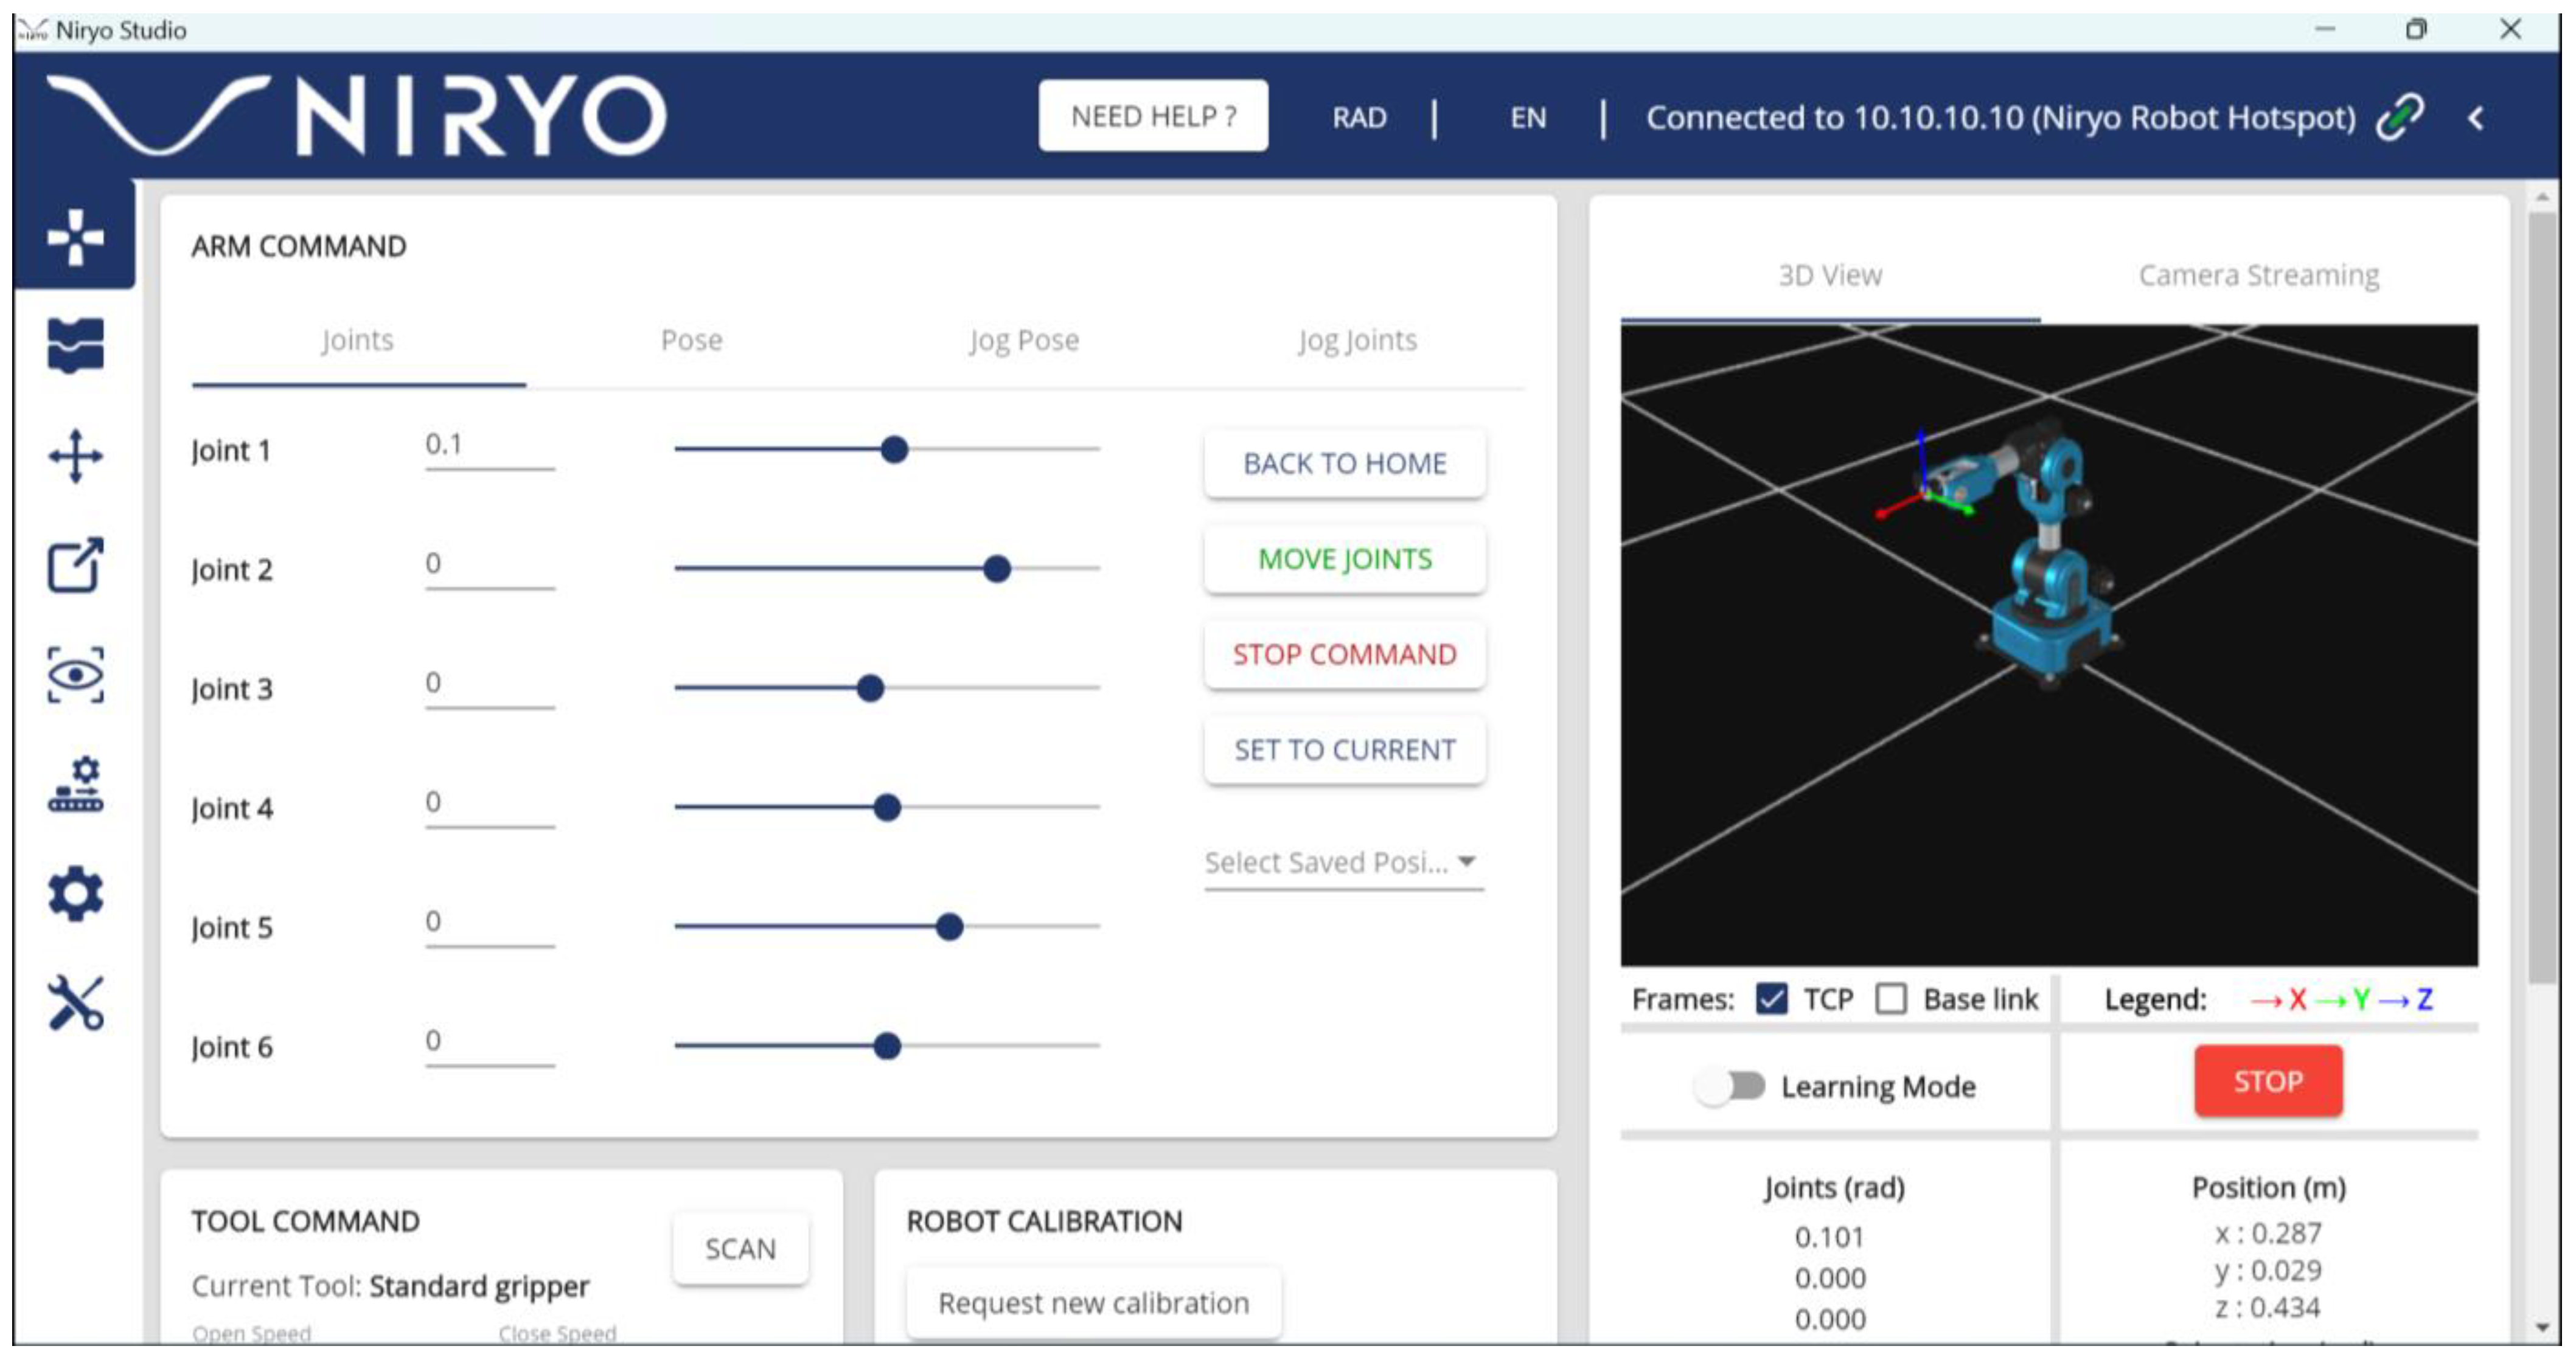Open the external link sidebar icon
Image resolution: width=2576 pixels, height=1360 pixels.
pyautogui.click(x=75, y=565)
